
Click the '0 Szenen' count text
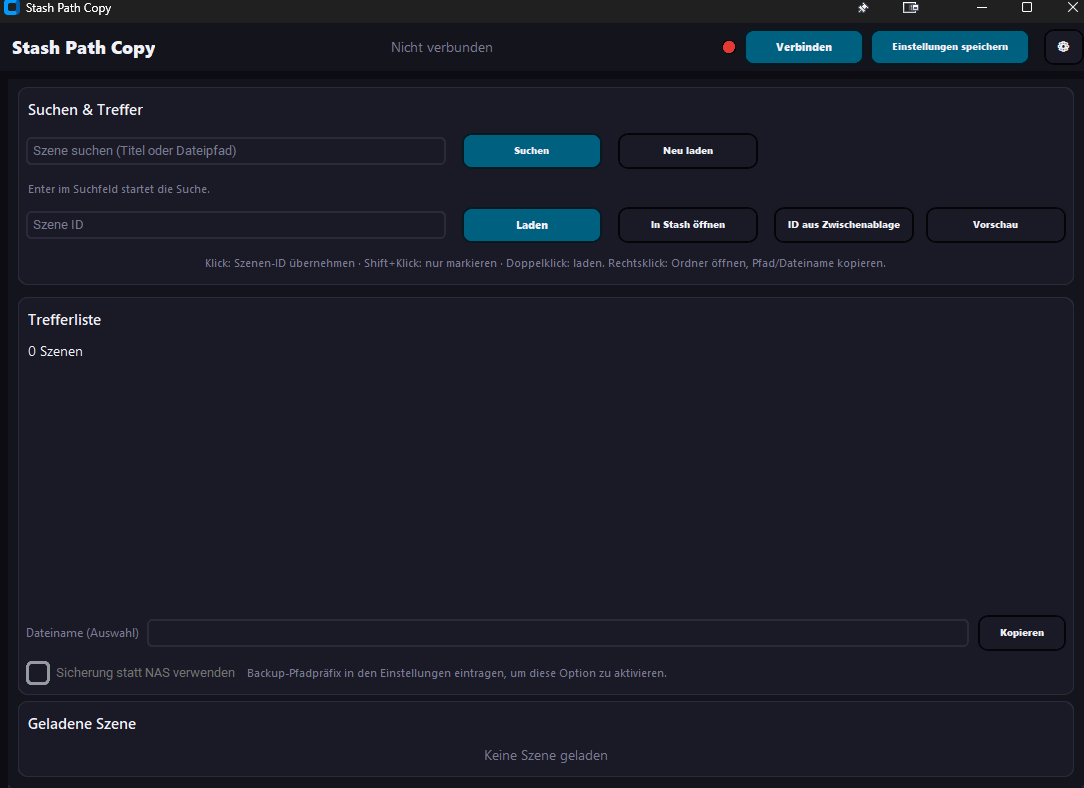(x=55, y=351)
